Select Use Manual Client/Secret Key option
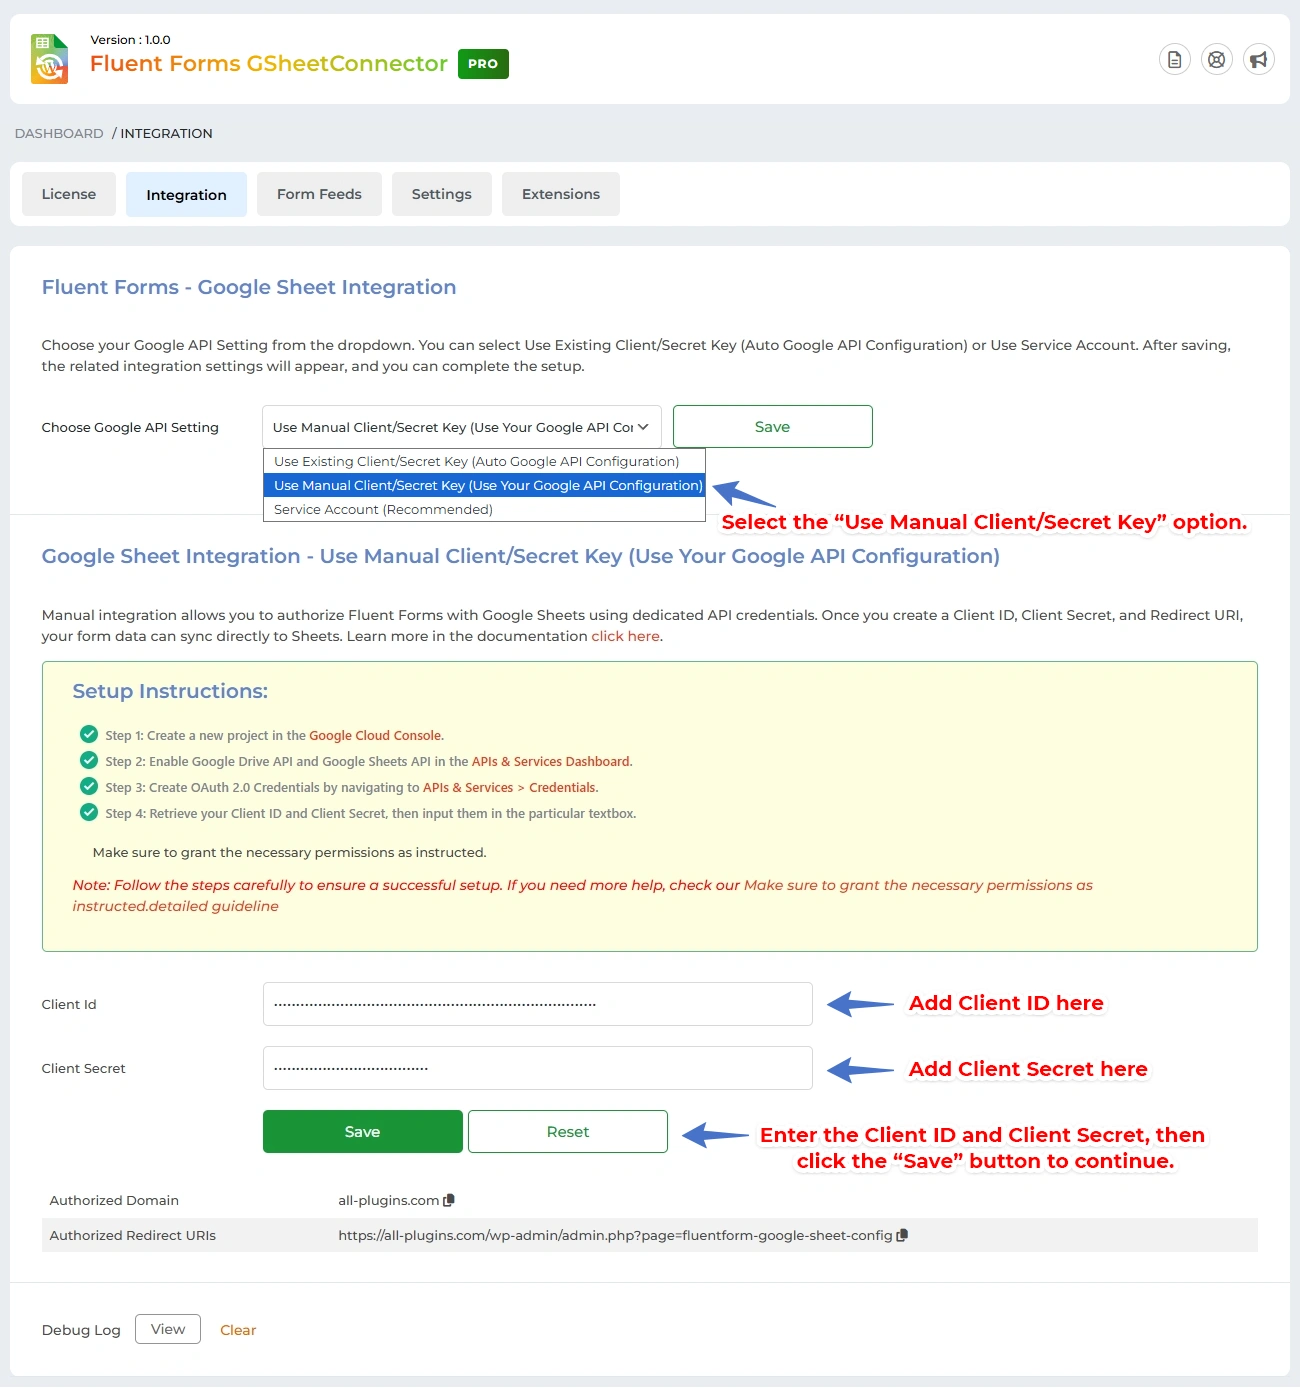Viewport: 1300px width, 1388px height. pos(487,485)
